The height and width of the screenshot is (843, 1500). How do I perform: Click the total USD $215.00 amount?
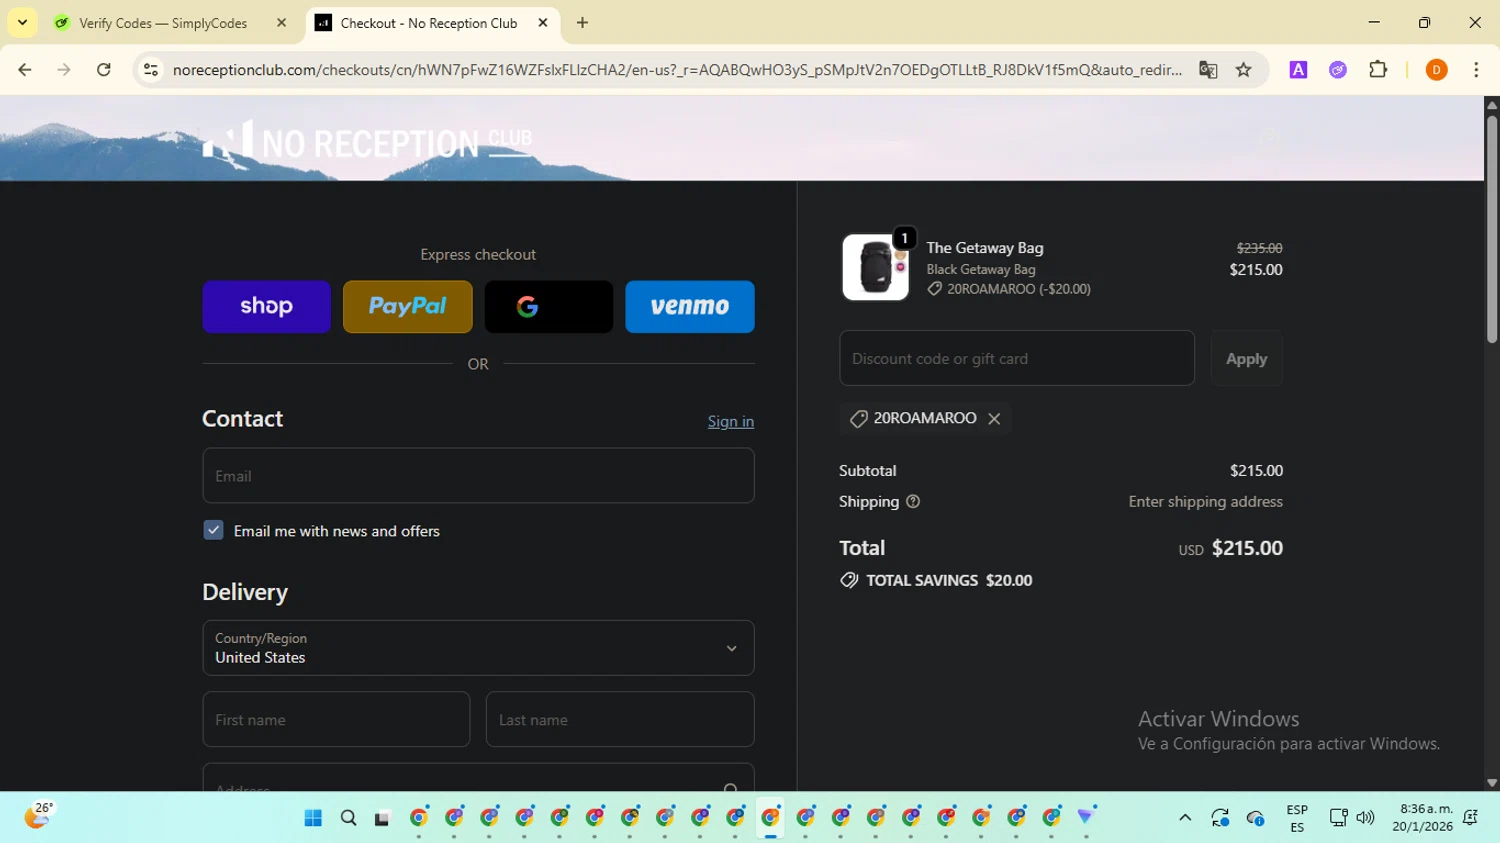click(1230, 548)
